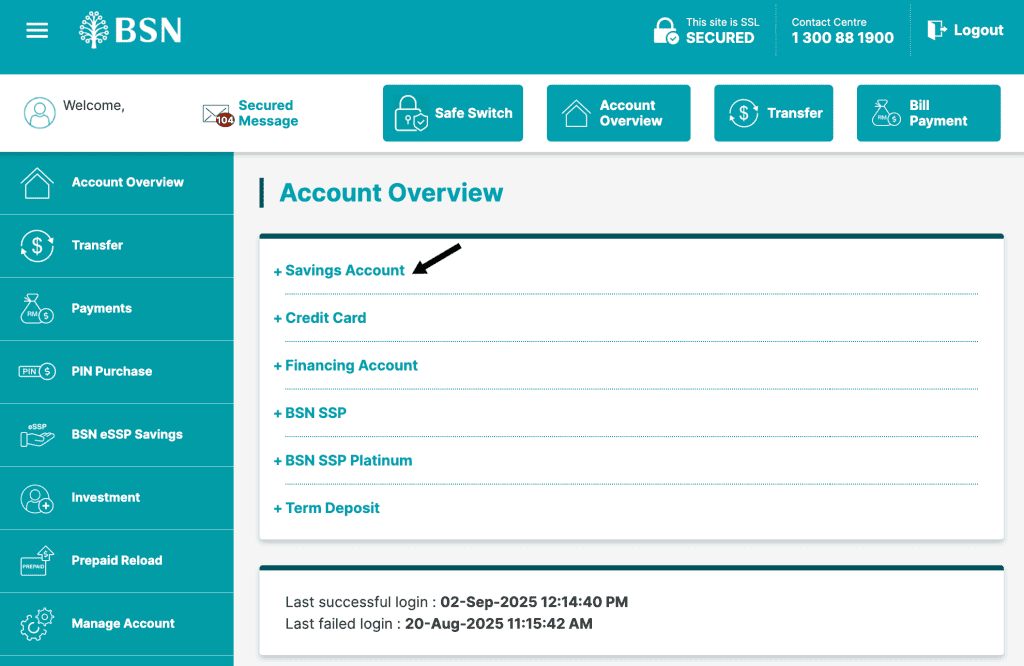Screen dimensions: 1024x666
Task: Open PIN Purchase from sidebar
Action: 117,372
